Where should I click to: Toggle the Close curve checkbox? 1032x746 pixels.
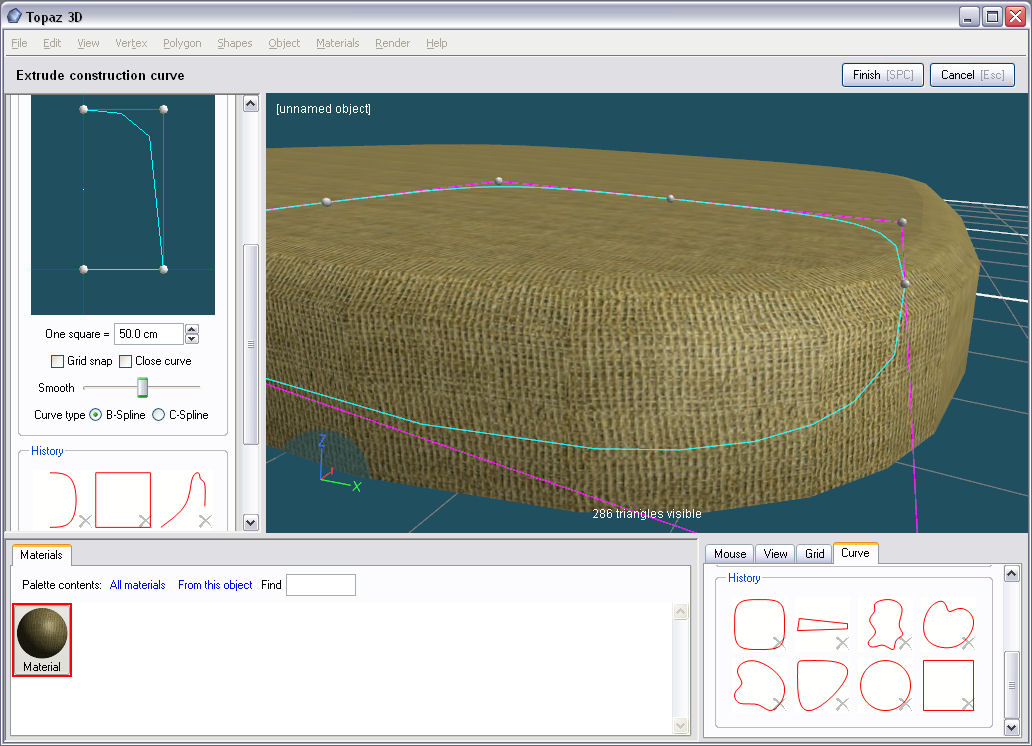point(126,361)
